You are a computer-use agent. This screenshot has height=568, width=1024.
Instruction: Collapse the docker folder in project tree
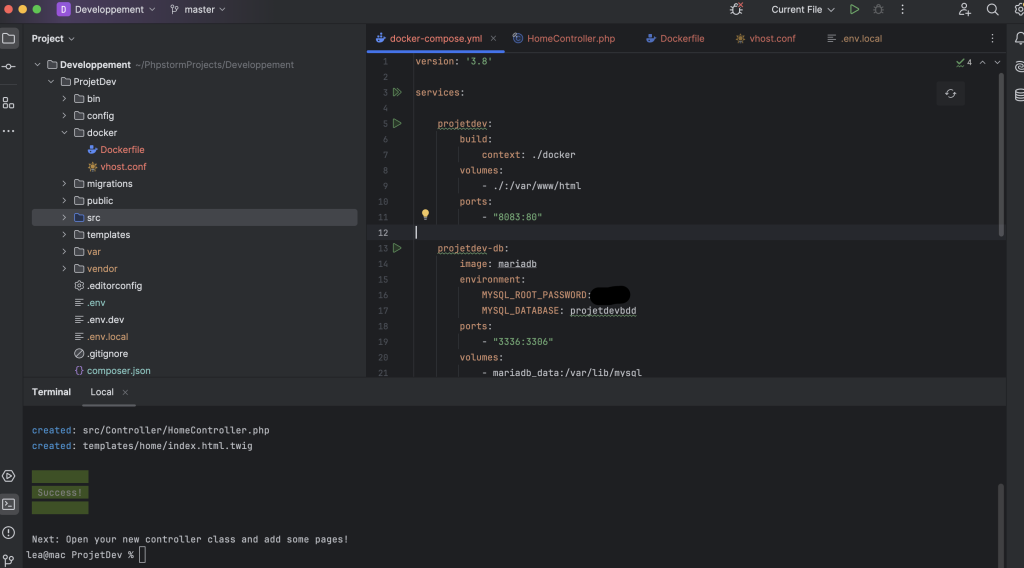point(65,133)
